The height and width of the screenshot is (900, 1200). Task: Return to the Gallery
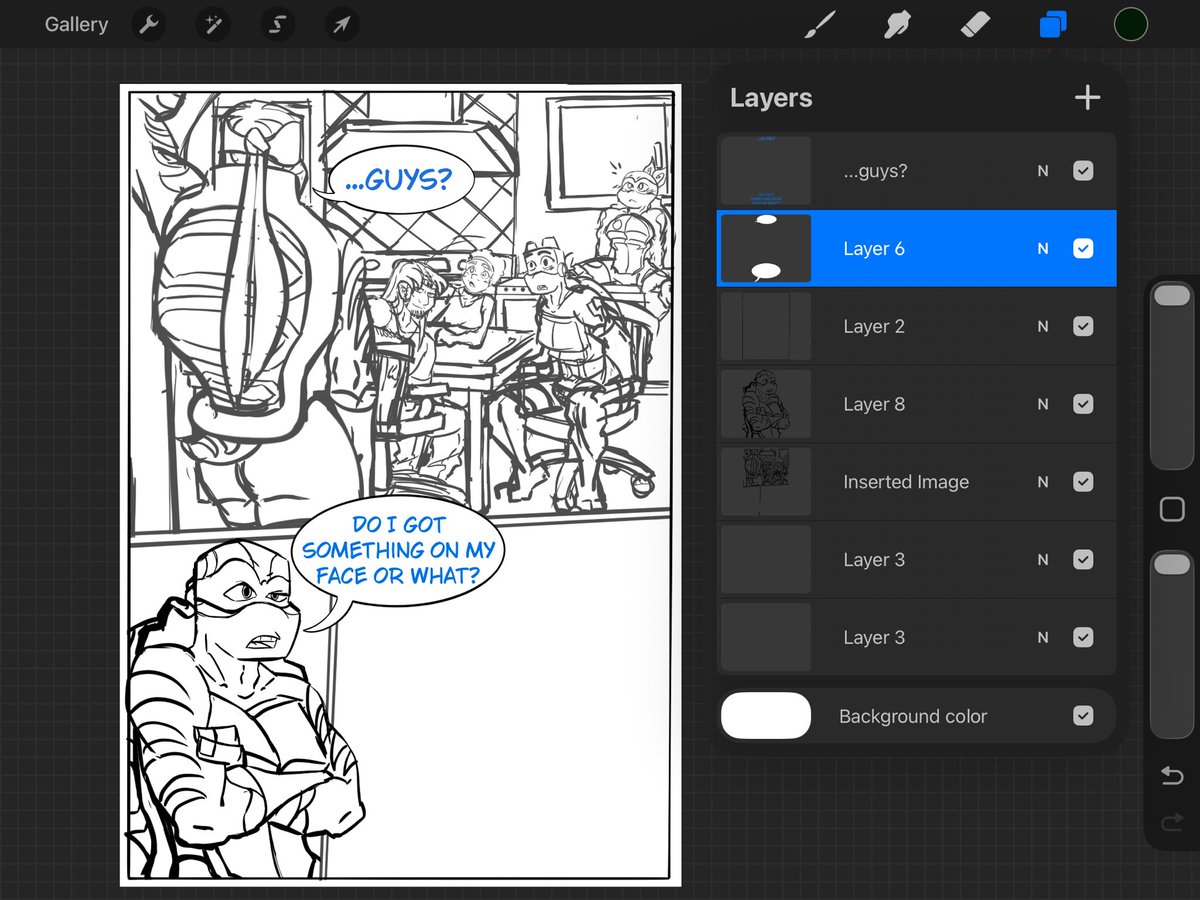click(x=76, y=25)
